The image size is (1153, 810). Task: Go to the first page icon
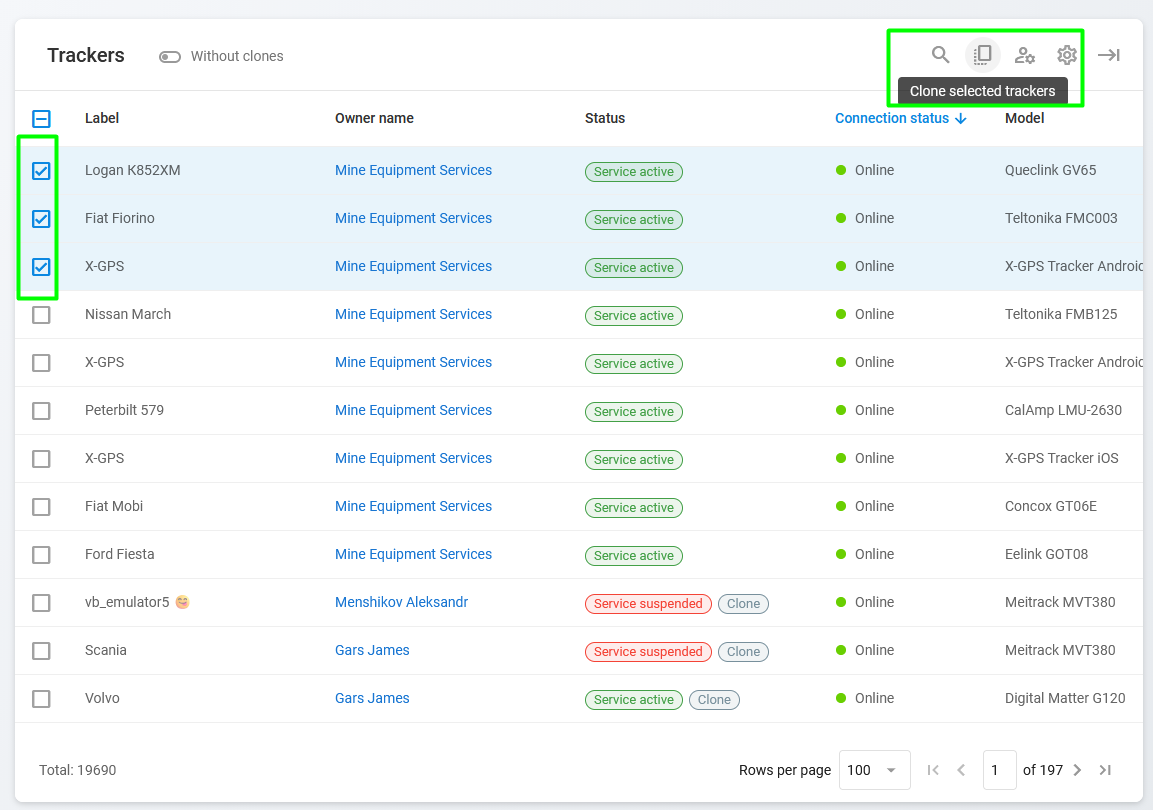933,770
